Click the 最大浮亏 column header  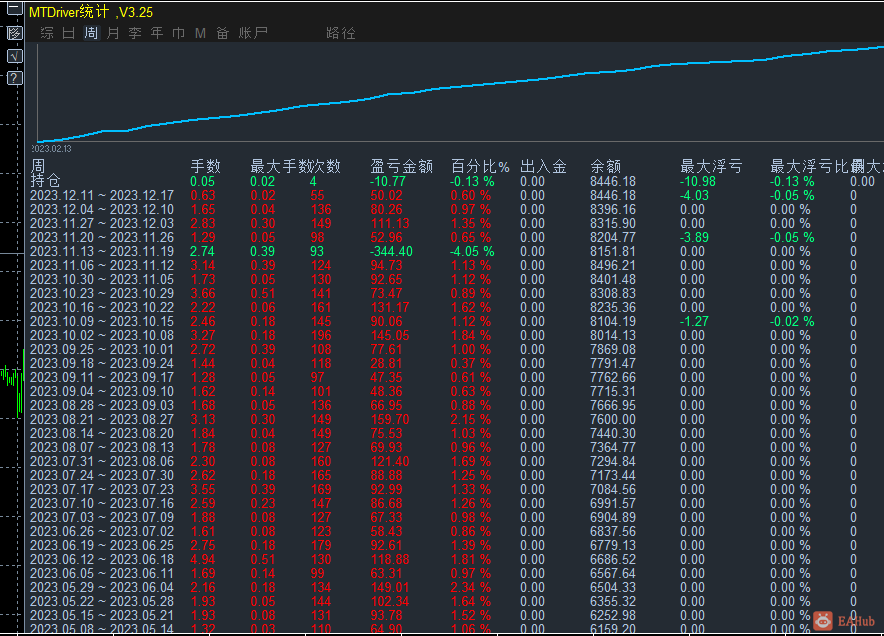(711, 166)
